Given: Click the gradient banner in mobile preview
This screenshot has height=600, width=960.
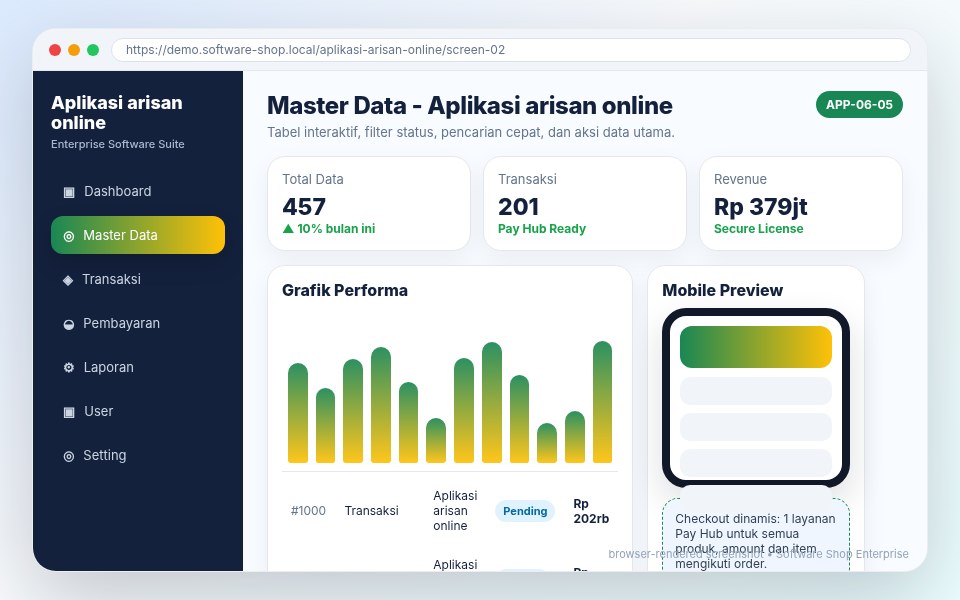Looking at the screenshot, I should click(756, 347).
